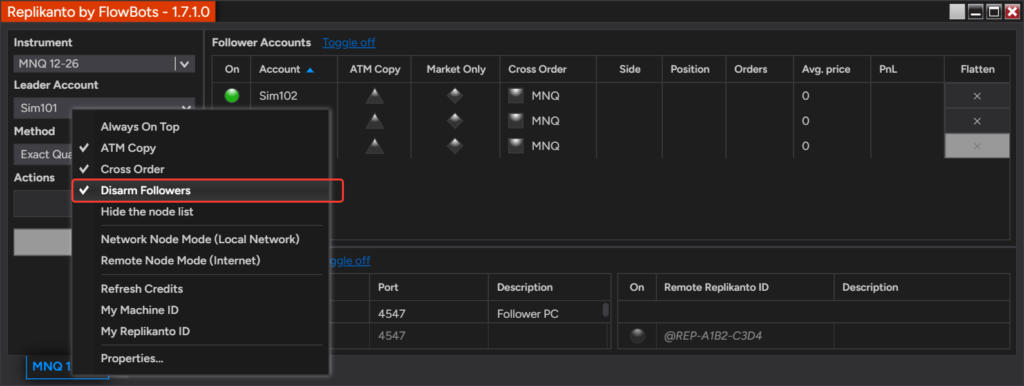
Task: Switch to the MNQ tab at bottom
Action: [52, 366]
